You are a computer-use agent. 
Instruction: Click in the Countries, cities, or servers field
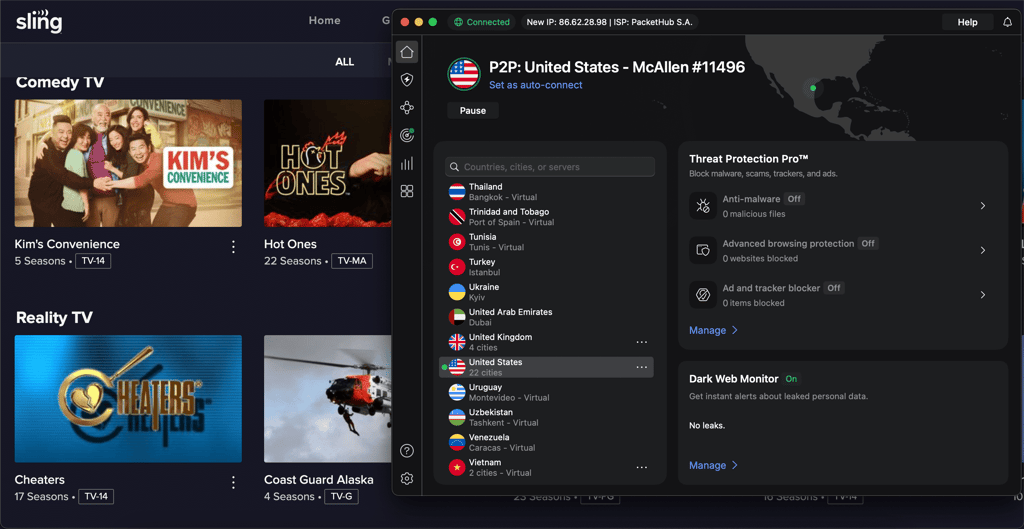coord(550,167)
